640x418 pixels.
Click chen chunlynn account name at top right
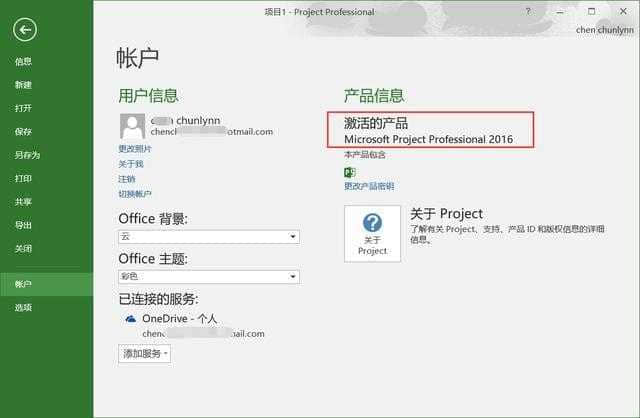click(x=604, y=30)
